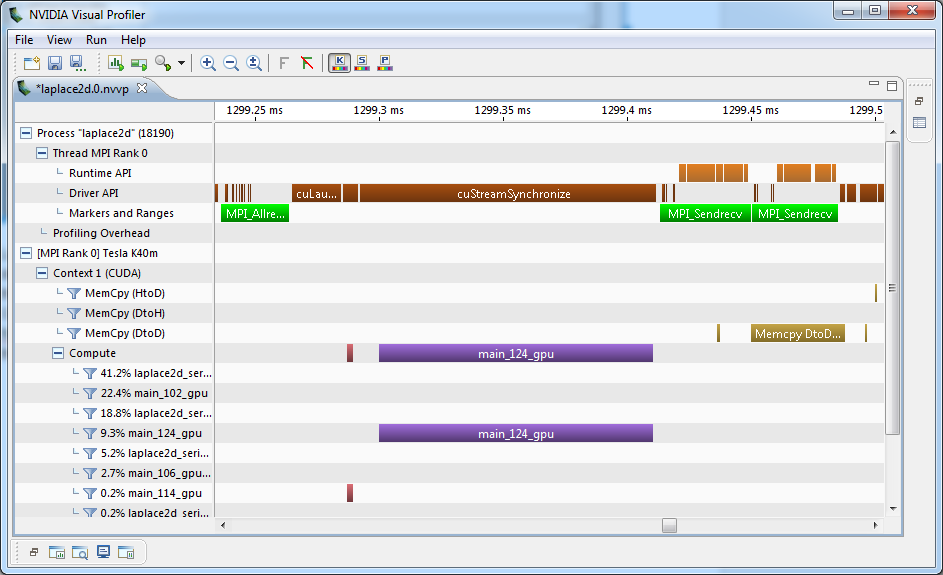Screen dimensions: 943x575
Task: Click the zoom-to-fit timeline icon
Action: pos(254,63)
